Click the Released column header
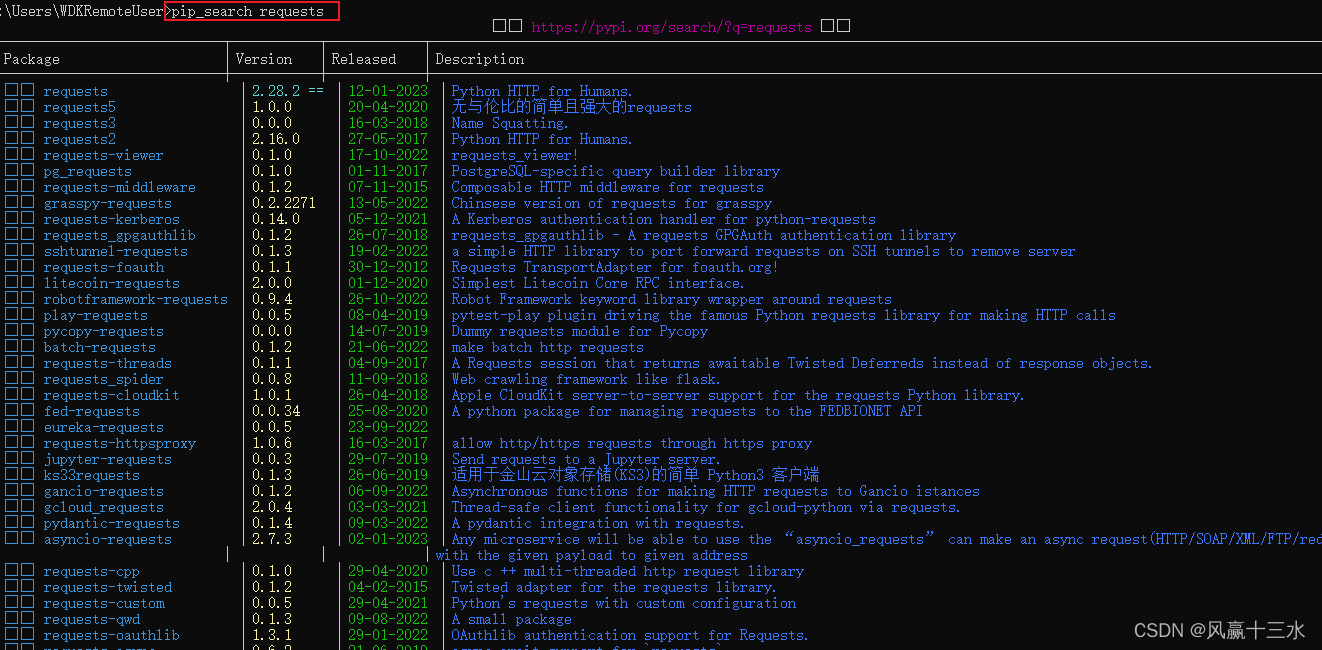The image size is (1322, 650). [x=363, y=59]
